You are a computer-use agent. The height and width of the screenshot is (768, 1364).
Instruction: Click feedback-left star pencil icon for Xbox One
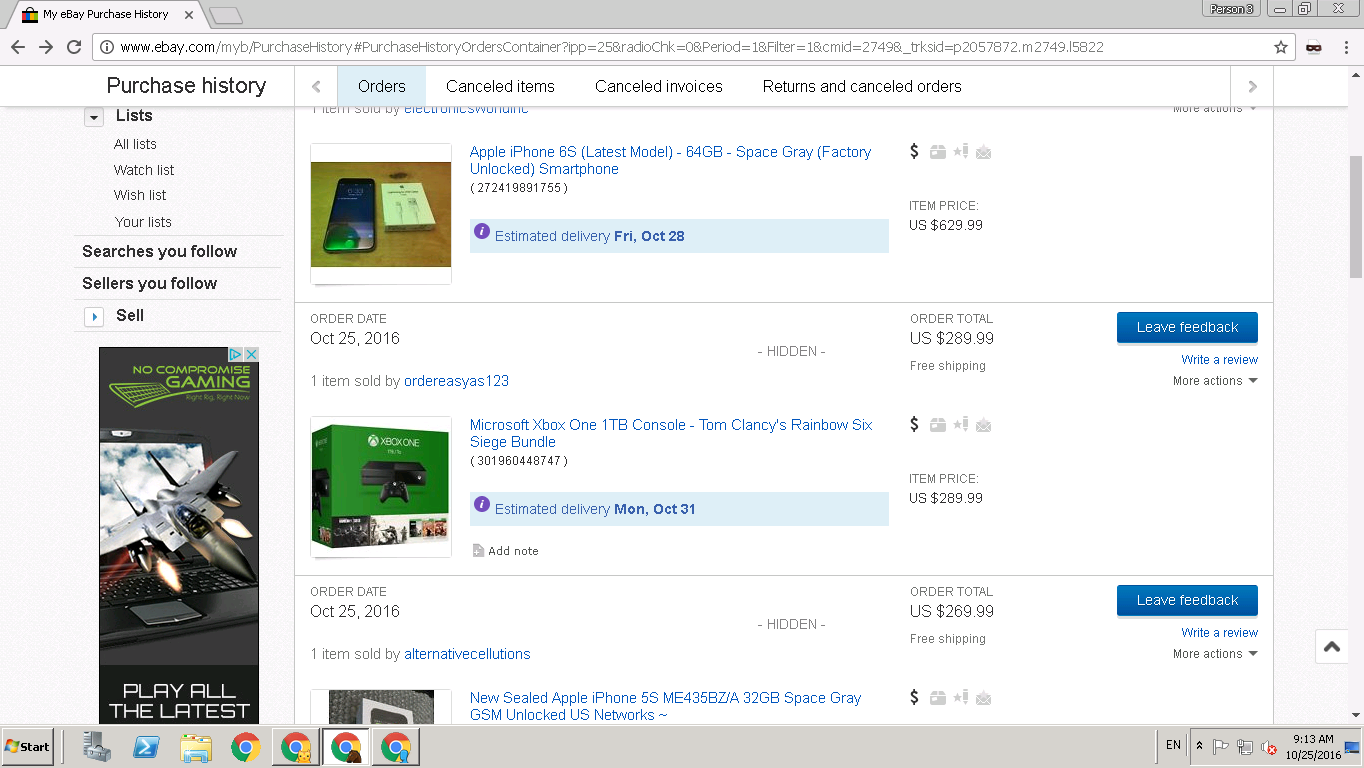click(x=961, y=425)
